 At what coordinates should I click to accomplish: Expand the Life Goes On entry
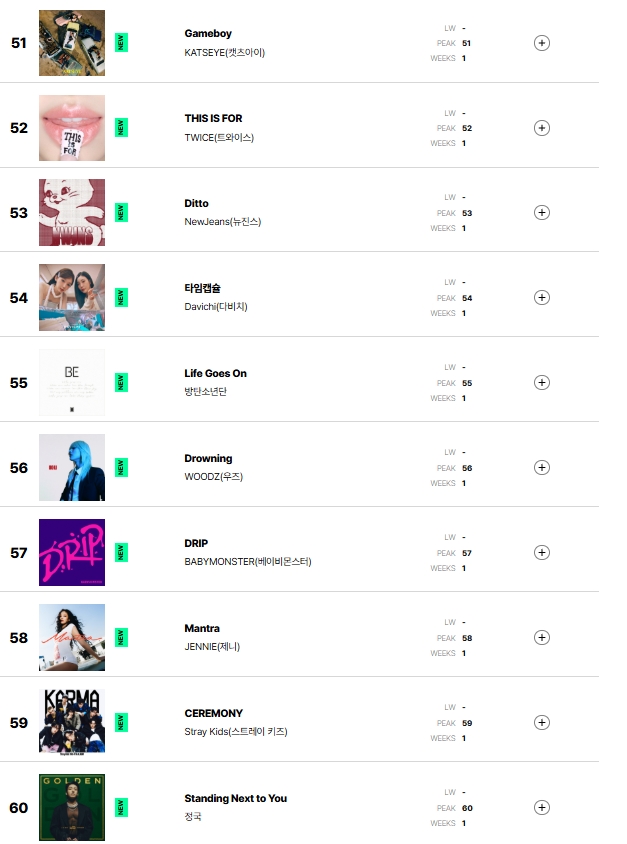click(x=541, y=383)
